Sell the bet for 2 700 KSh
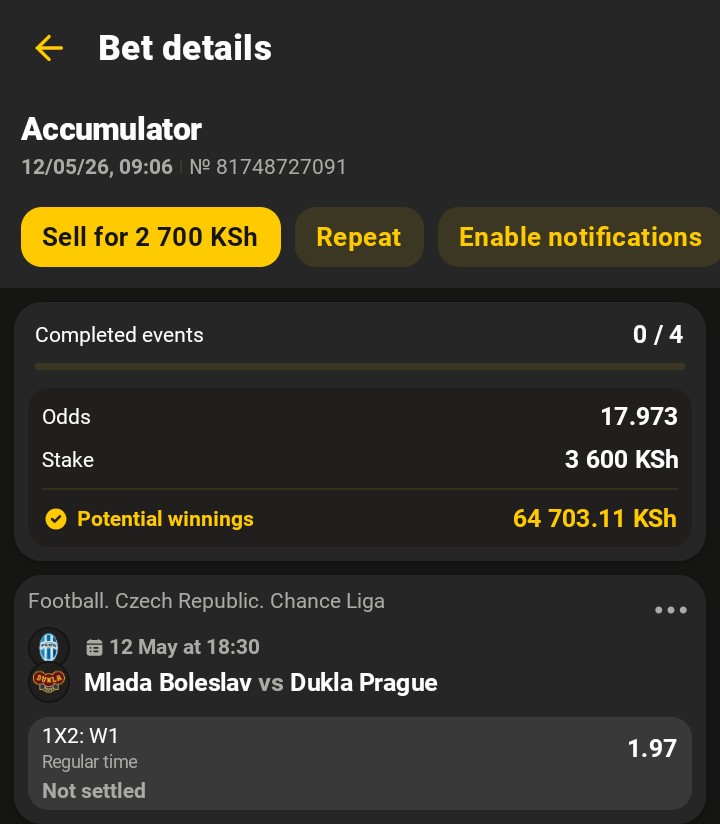This screenshot has width=720, height=824. tap(151, 237)
